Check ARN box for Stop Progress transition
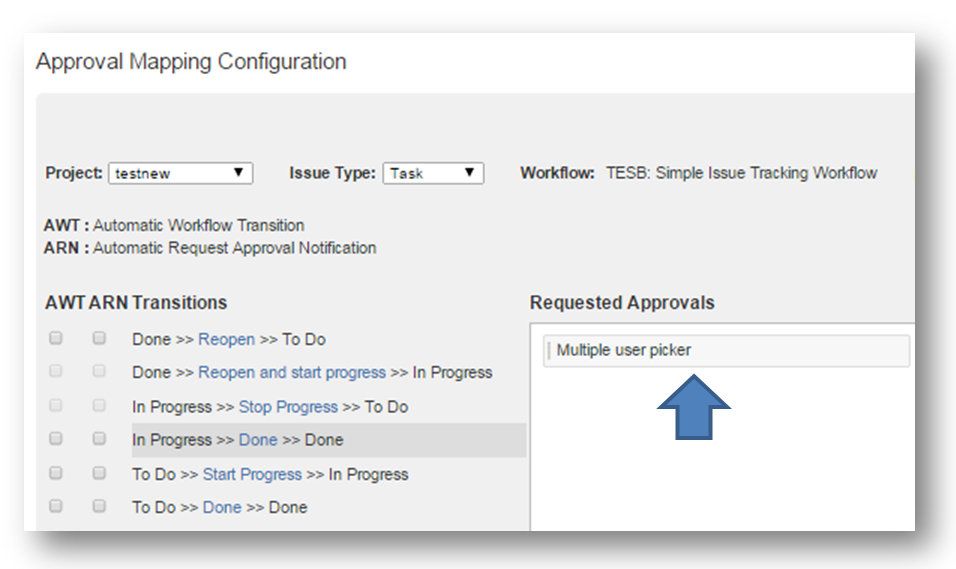The width and height of the screenshot is (956, 569). pos(99,406)
